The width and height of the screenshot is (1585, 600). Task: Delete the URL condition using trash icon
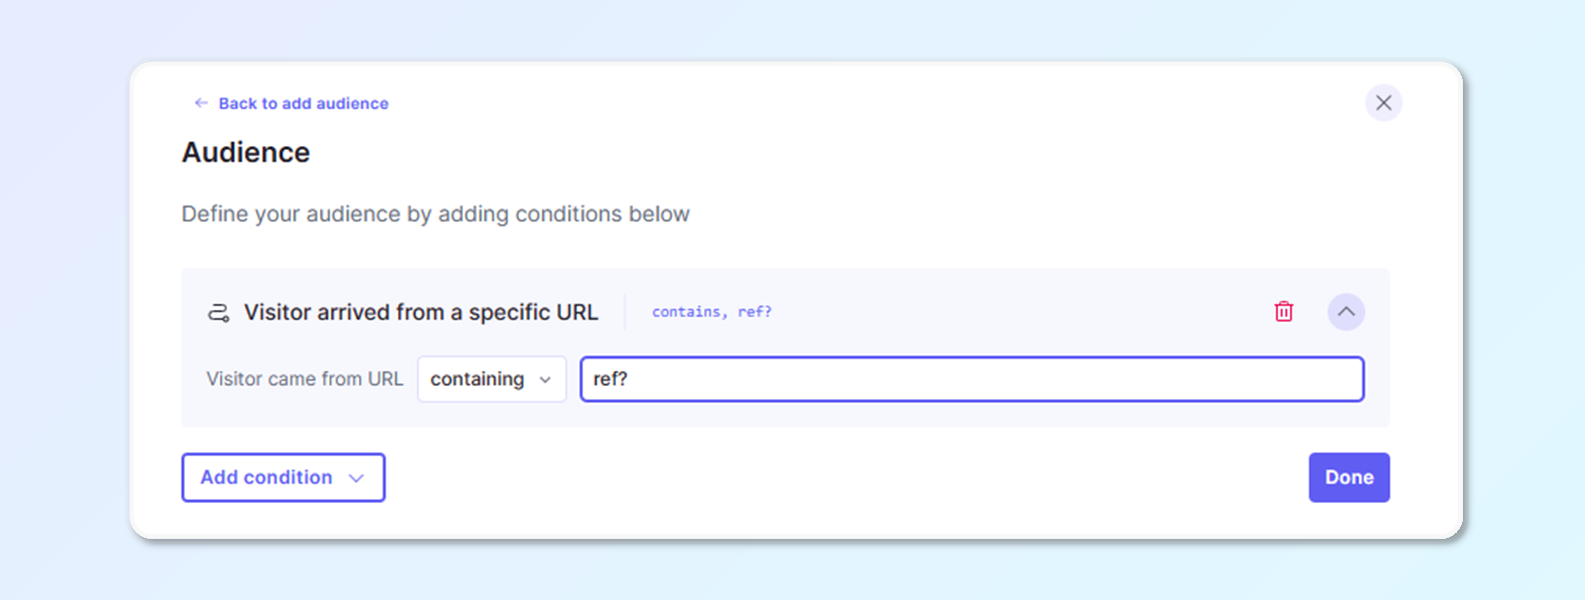point(1284,312)
